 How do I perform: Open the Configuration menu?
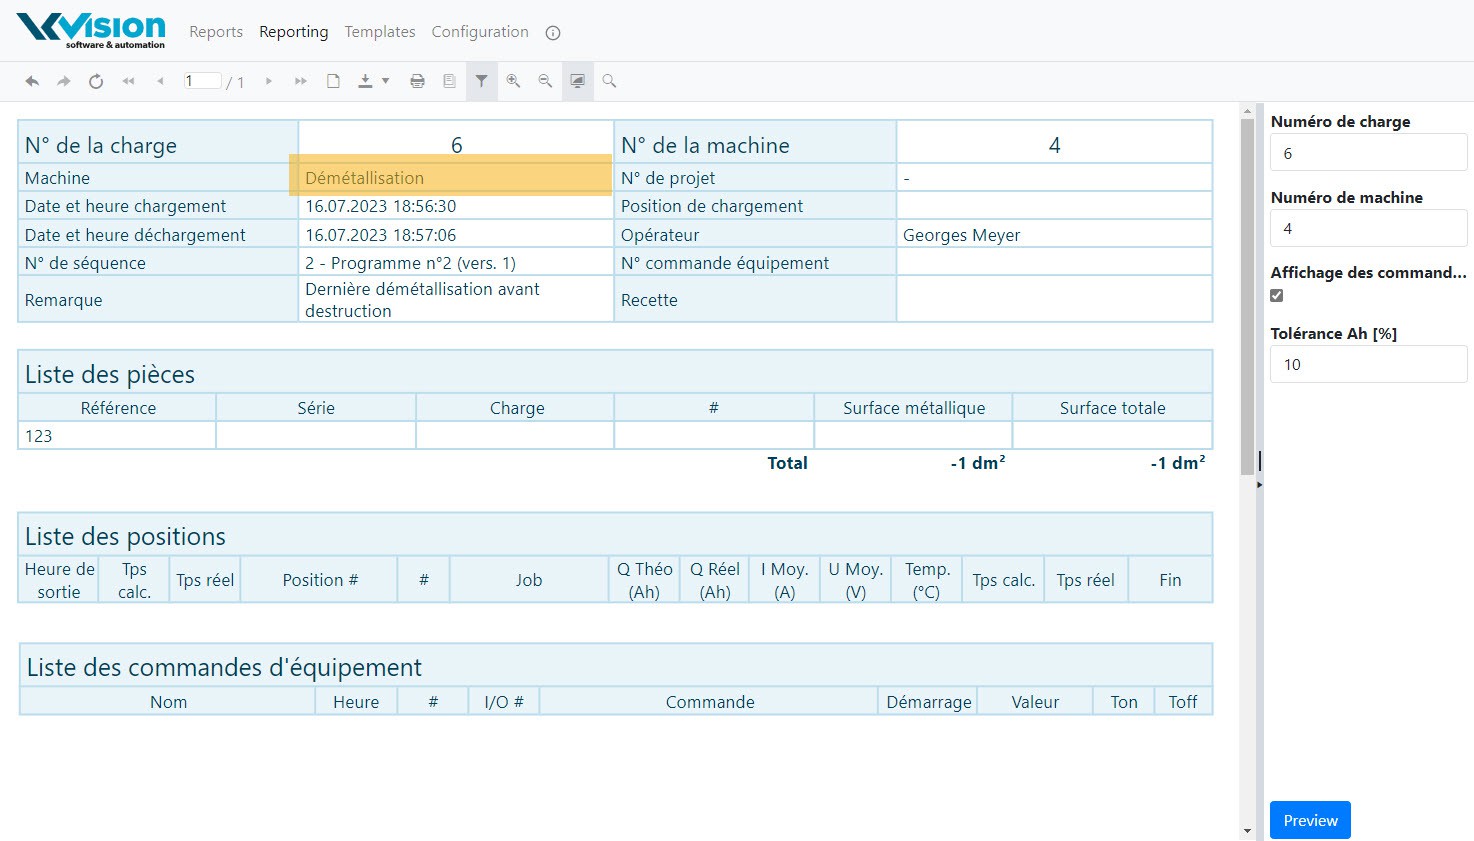click(x=480, y=32)
